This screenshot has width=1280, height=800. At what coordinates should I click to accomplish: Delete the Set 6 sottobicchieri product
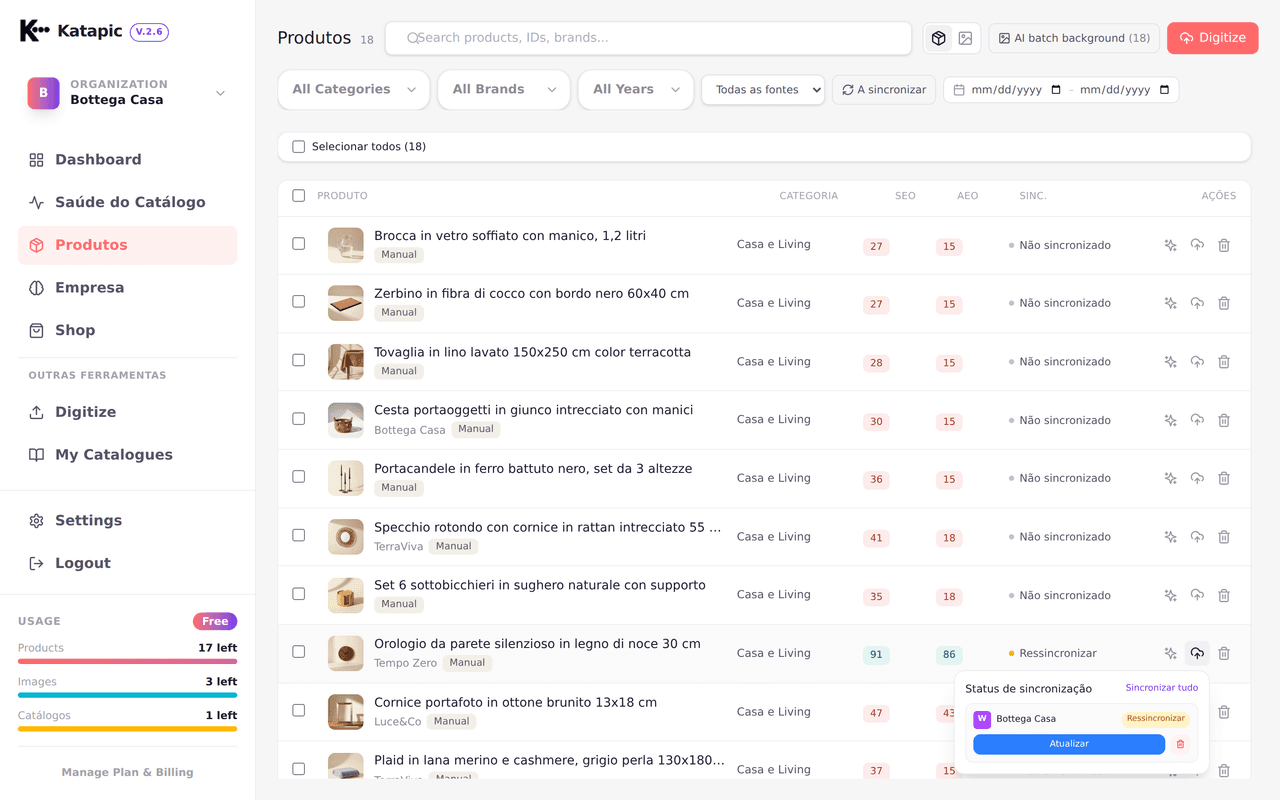pyautogui.click(x=1224, y=595)
